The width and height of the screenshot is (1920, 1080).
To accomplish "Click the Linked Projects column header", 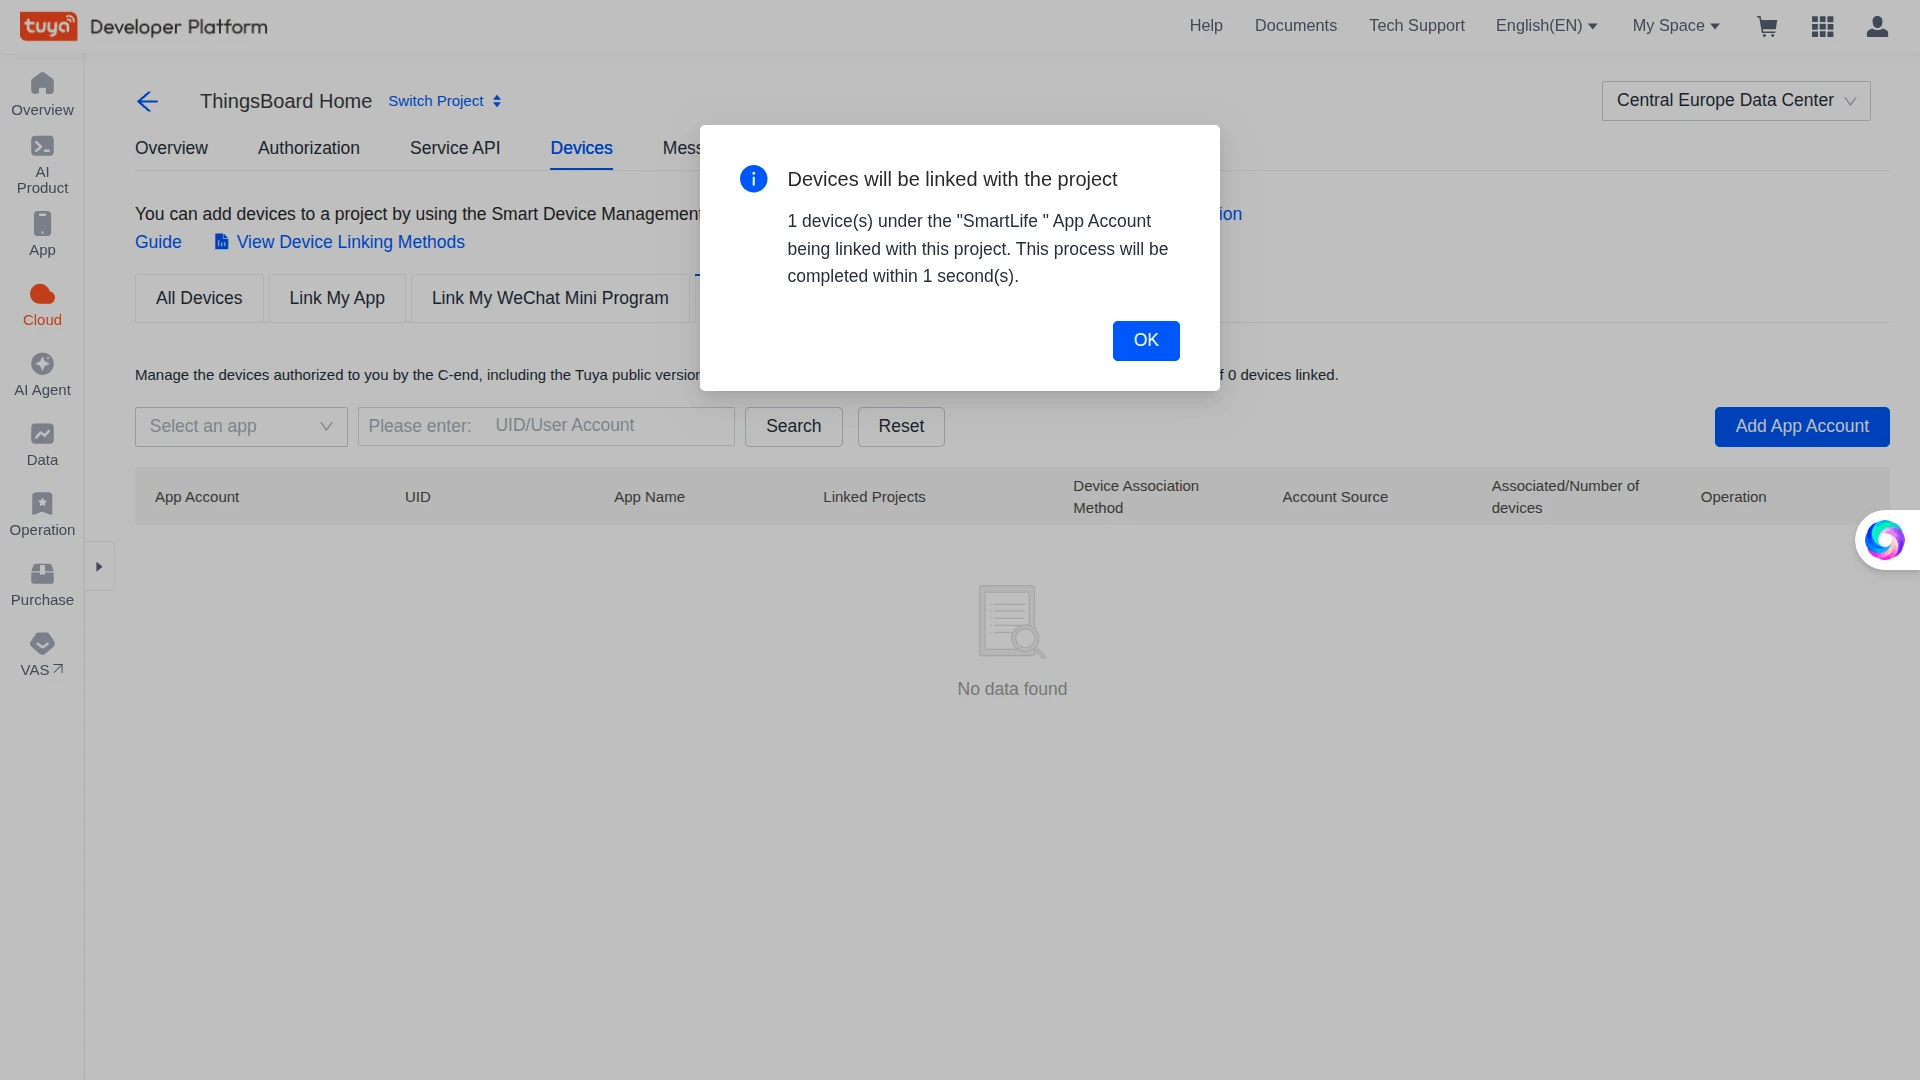I will 874,497.
